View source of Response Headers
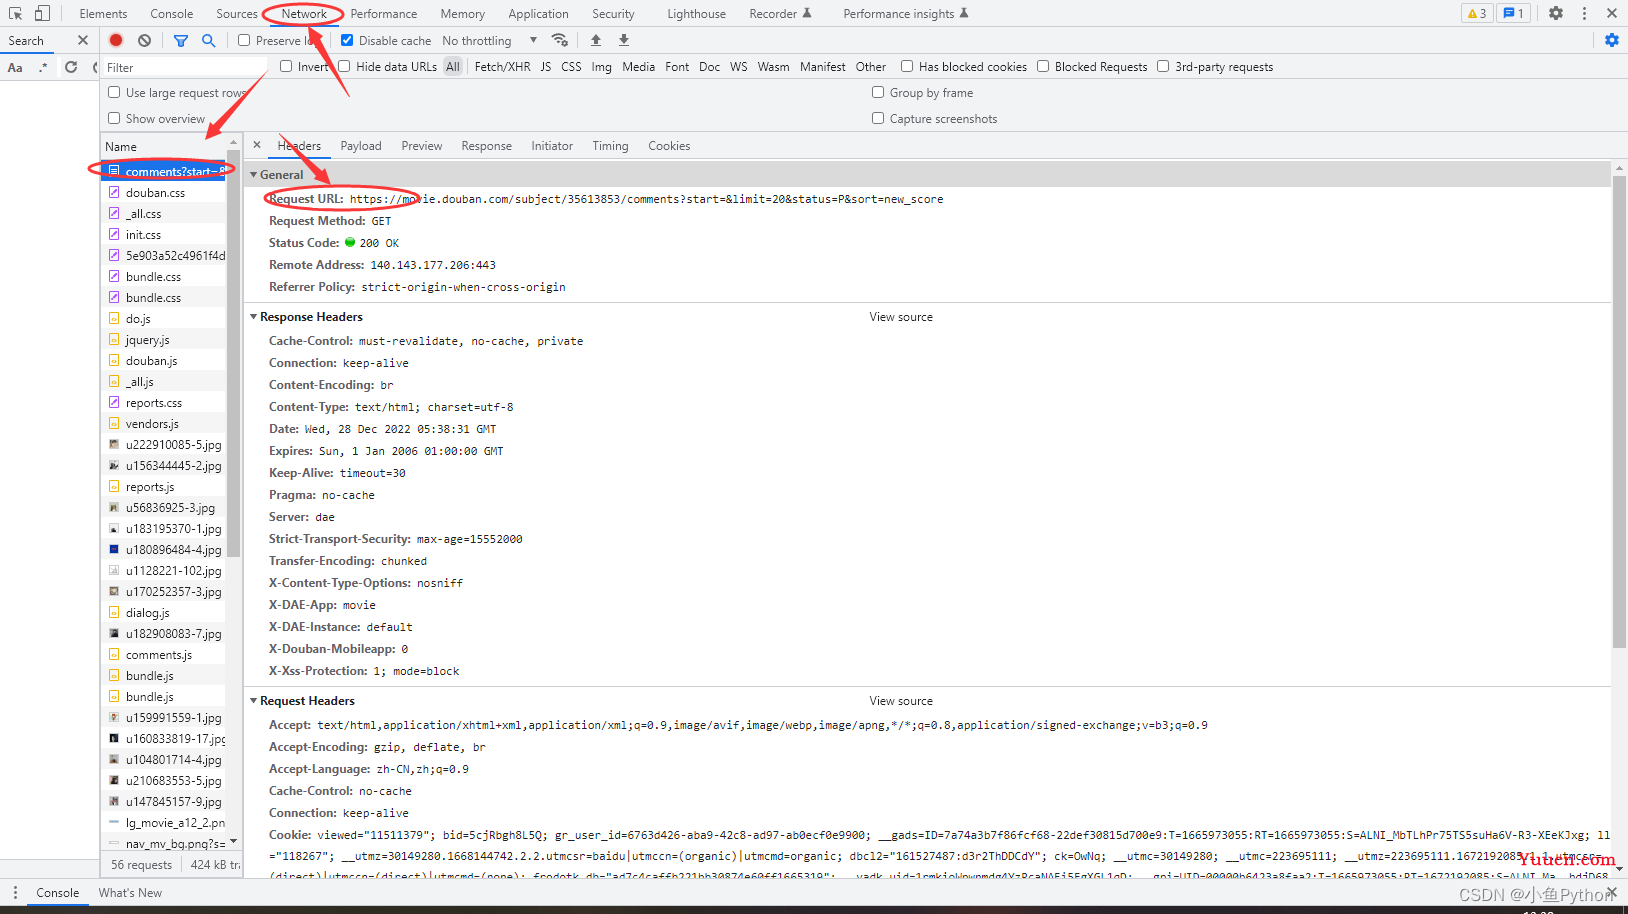This screenshot has height=914, width=1628. [x=901, y=317]
